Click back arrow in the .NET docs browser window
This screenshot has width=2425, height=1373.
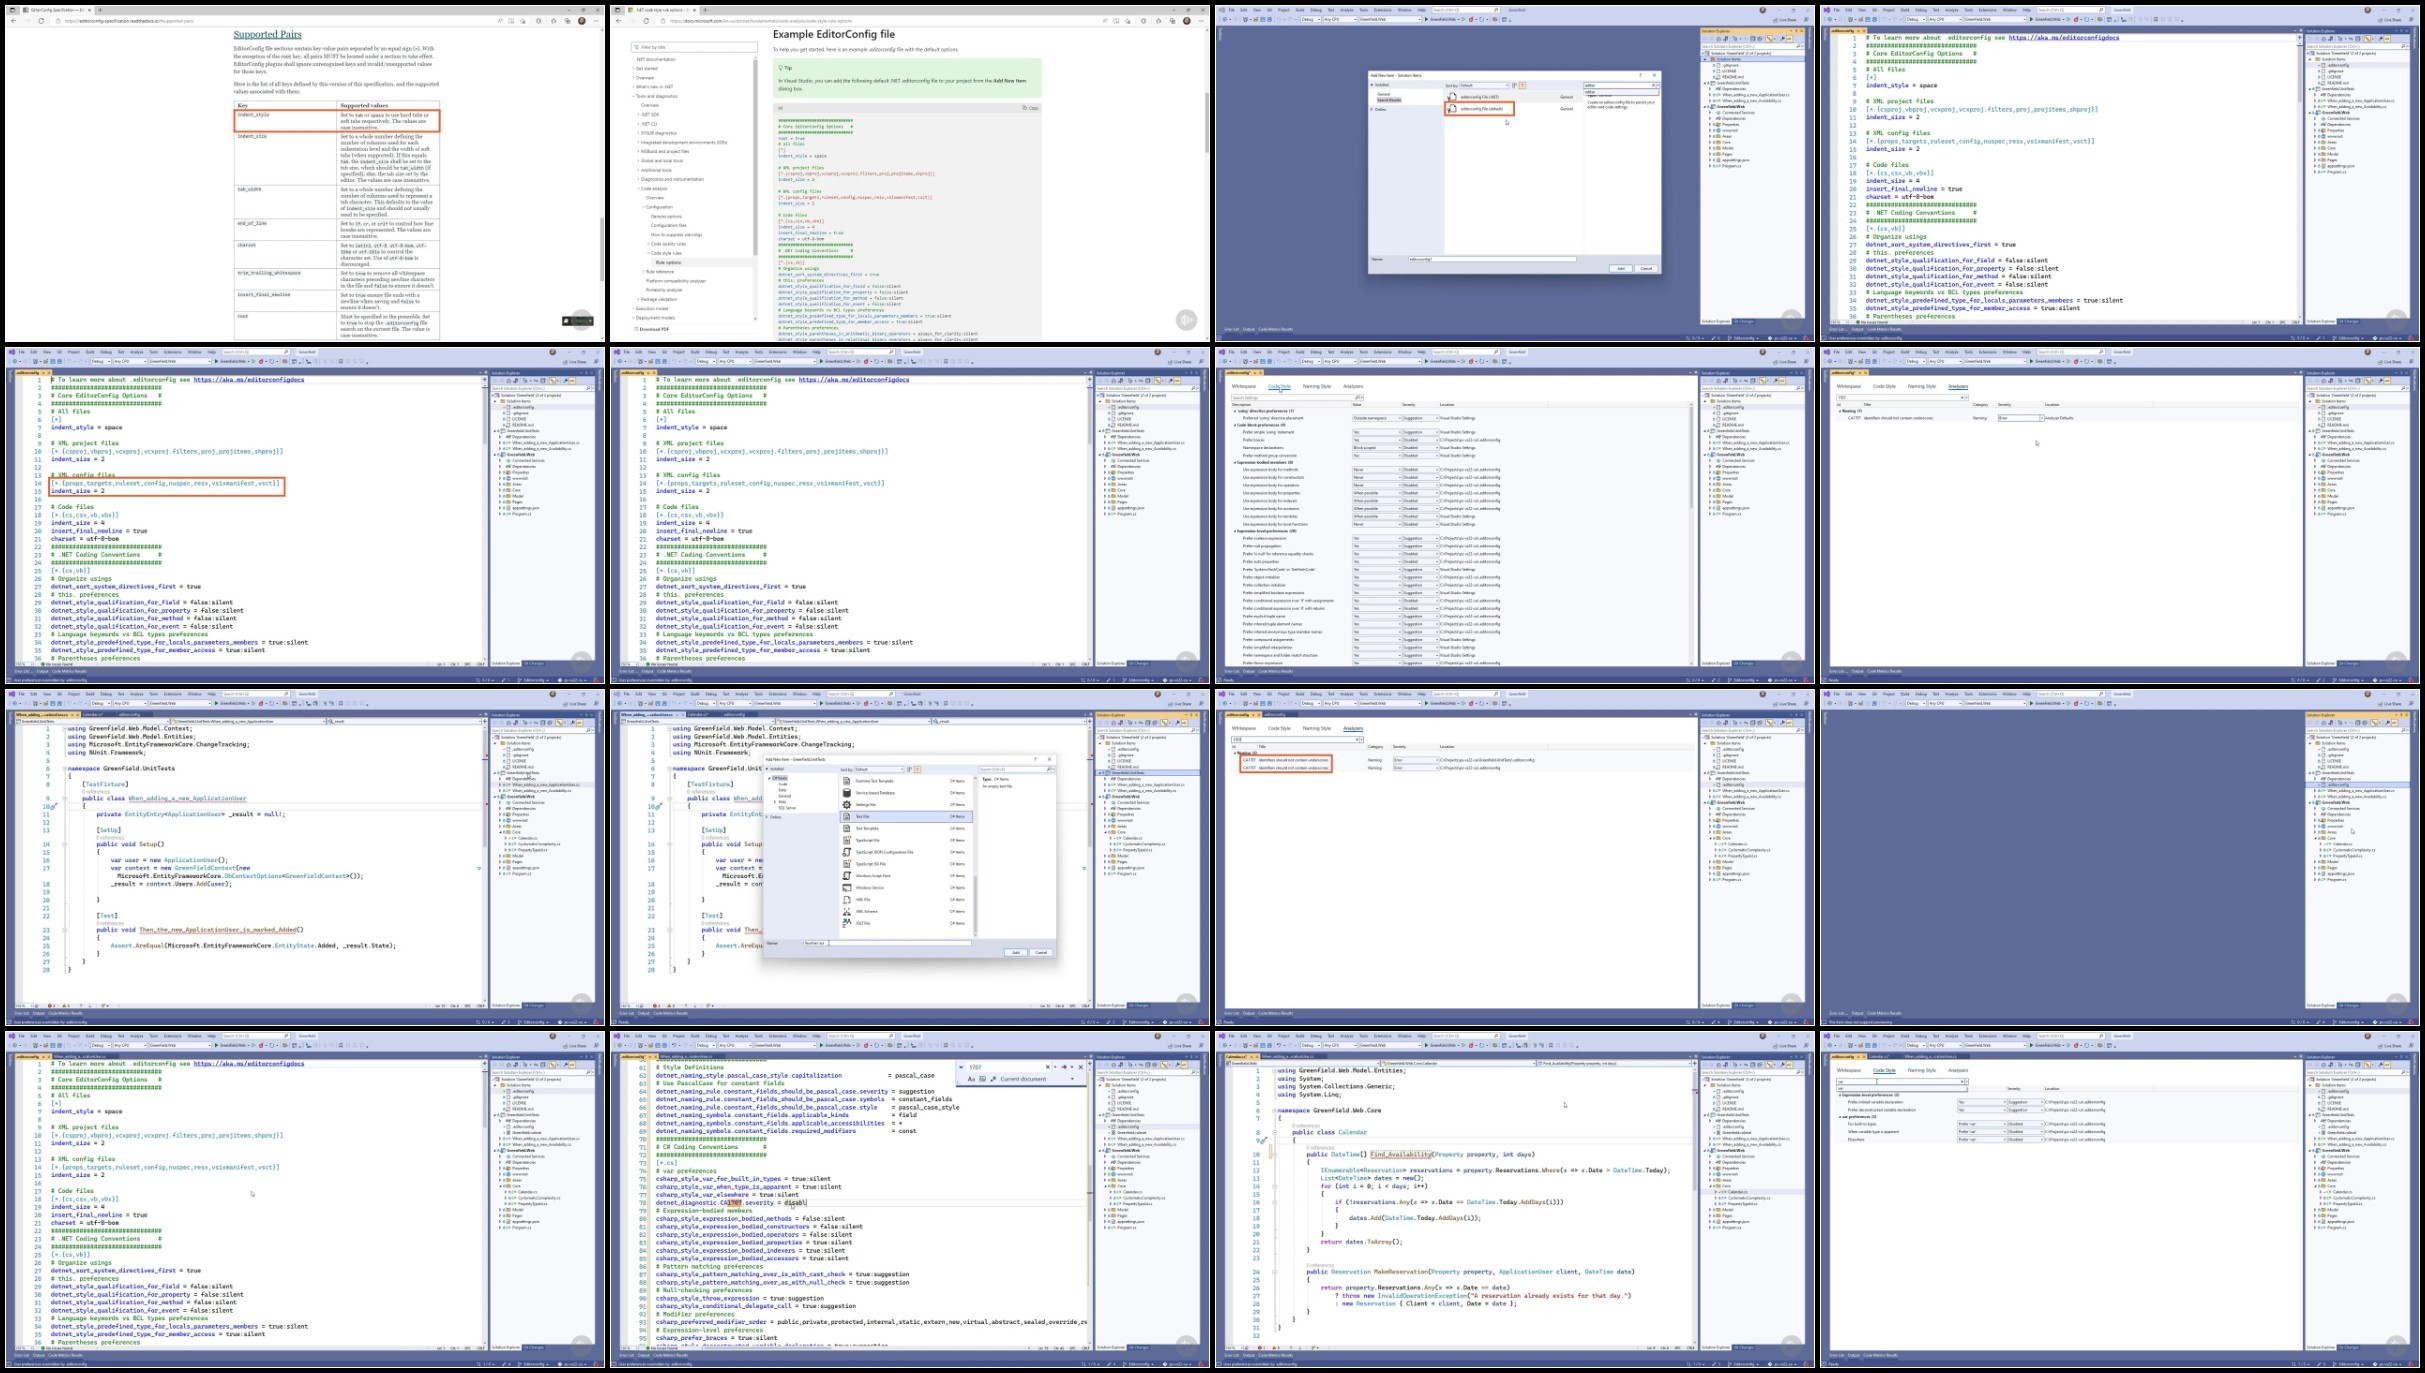click(x=619, y=21)
